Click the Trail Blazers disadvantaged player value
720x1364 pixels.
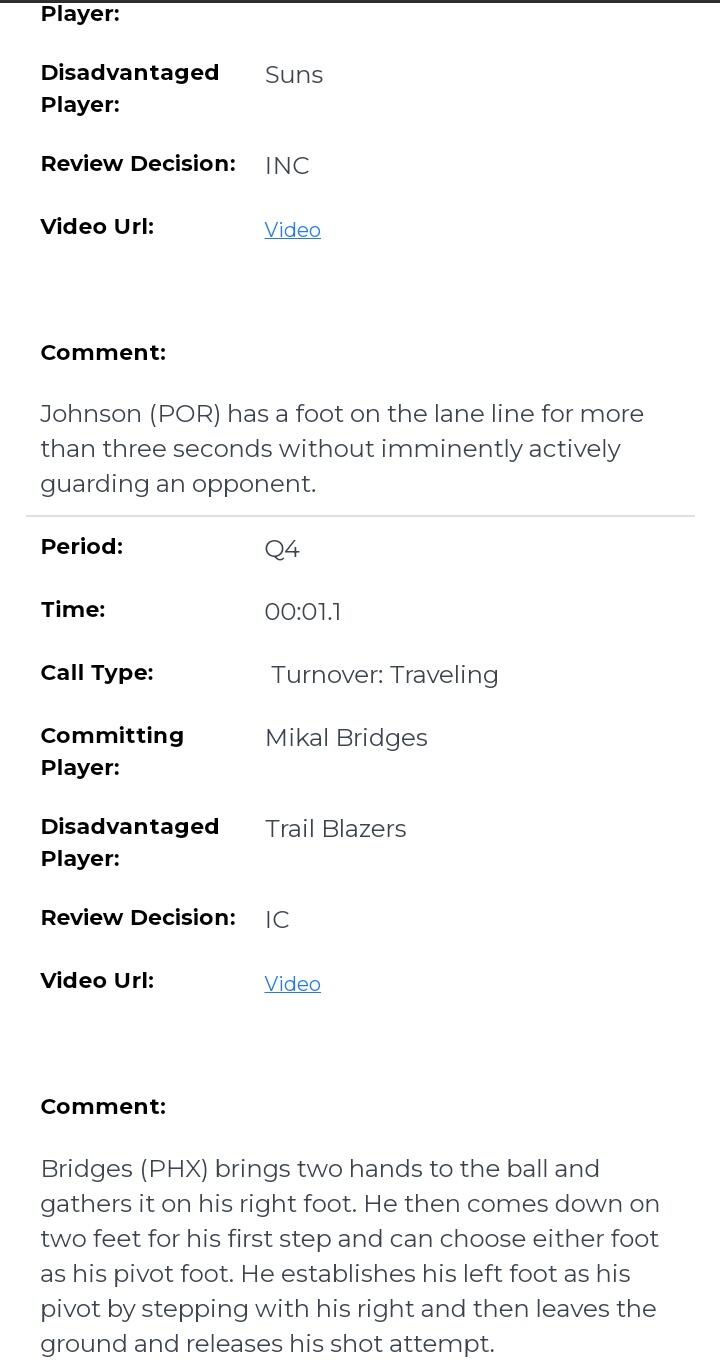point(336,829)
